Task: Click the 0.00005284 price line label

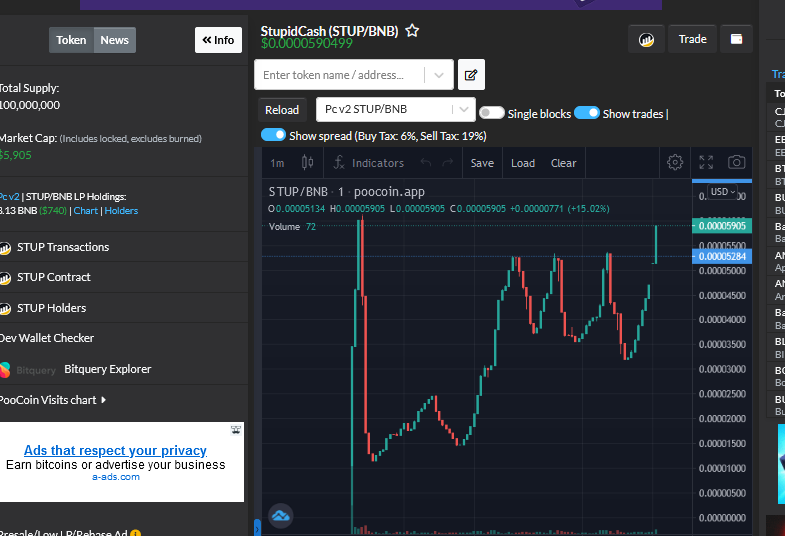Action: point(722,256)
